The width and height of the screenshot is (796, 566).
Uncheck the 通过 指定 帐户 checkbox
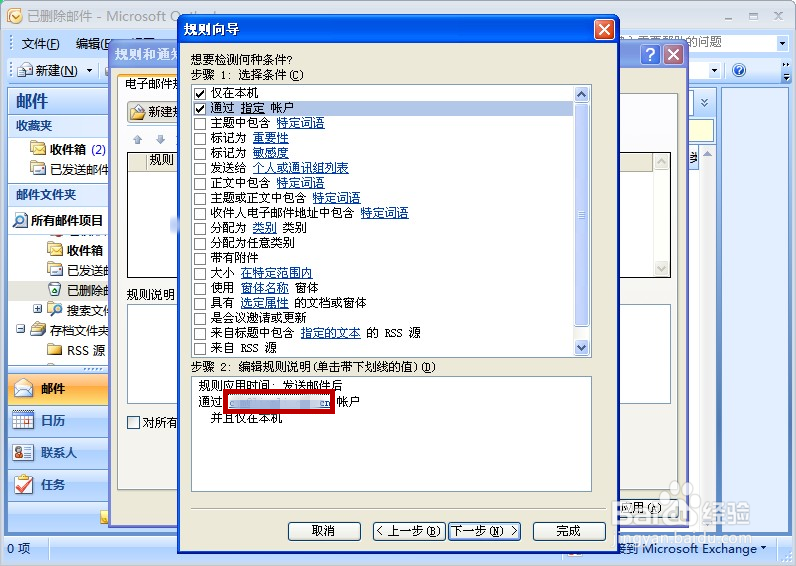tap(200, 109)
